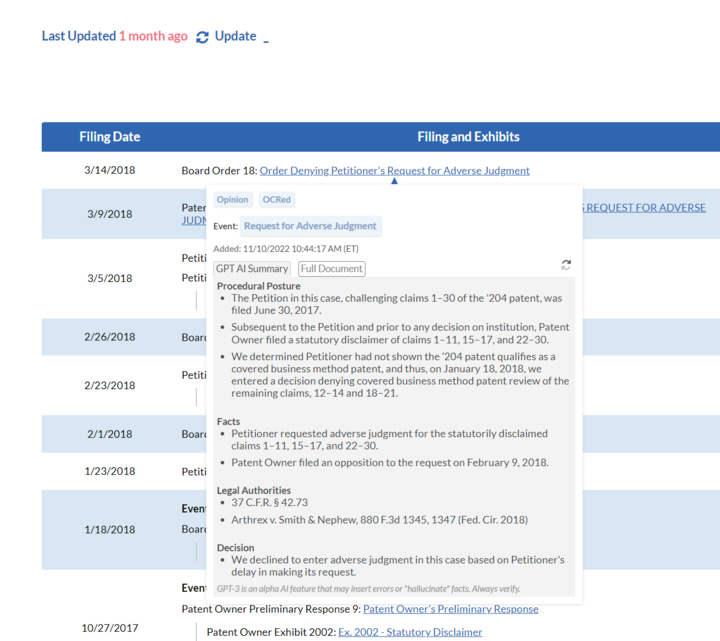The width and height of the screenshot is (720, 641).
Task: Click the 'Patent Owner Exhibit 2002:' label
Action: (x=271, y=632)
